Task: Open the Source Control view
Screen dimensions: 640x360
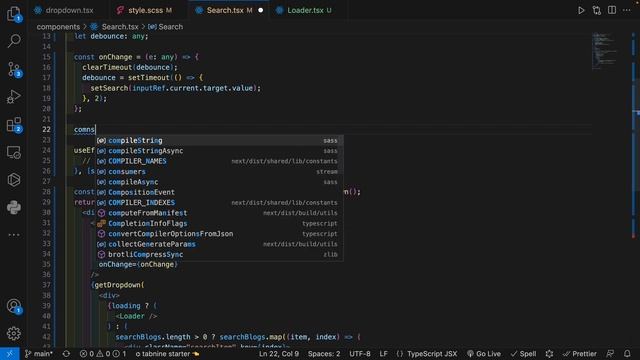Action: [x=14, y=69]
